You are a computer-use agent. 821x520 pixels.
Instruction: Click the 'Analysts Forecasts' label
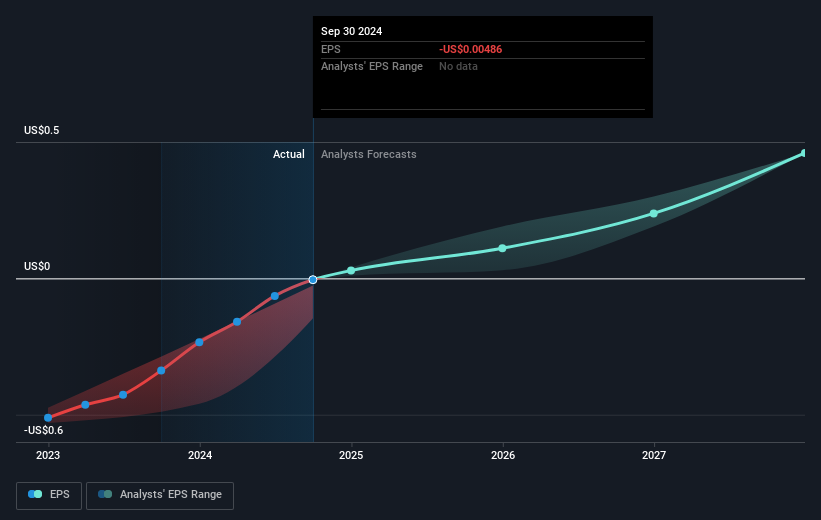tap(369, 154)
